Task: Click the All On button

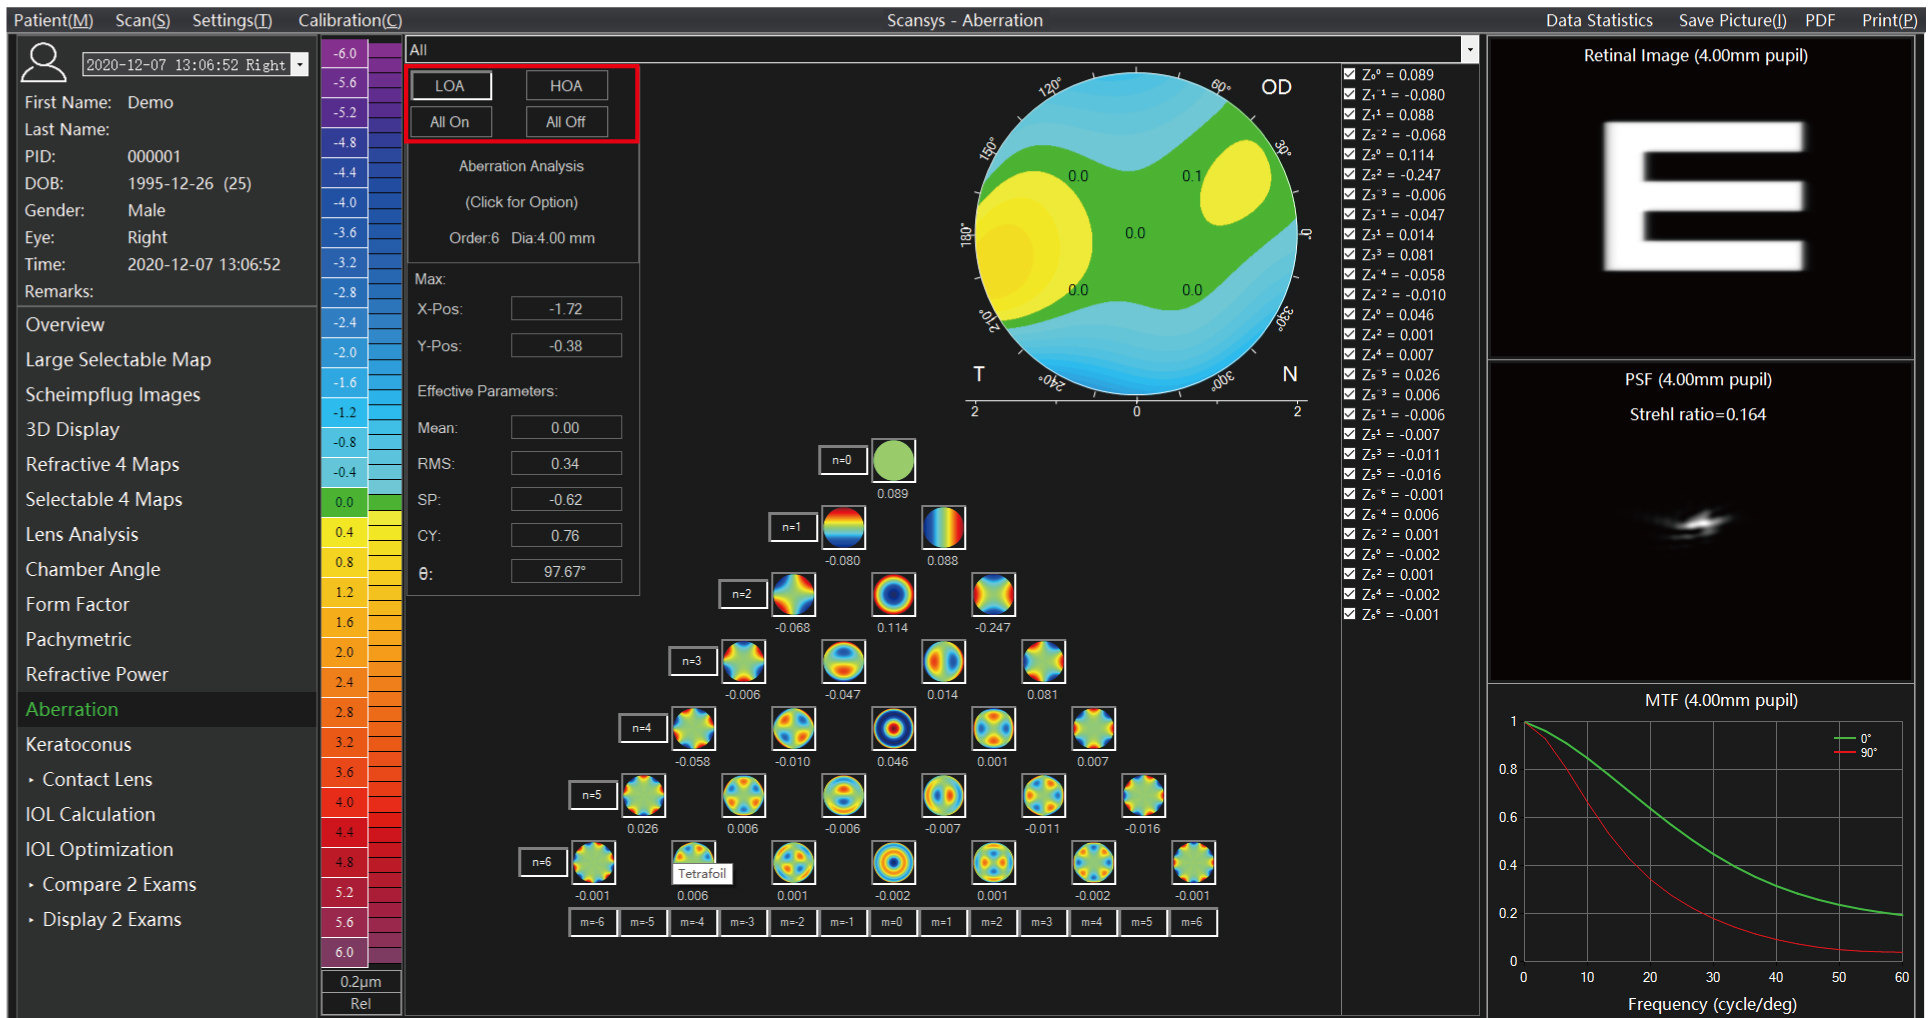Action: [450, 122]
